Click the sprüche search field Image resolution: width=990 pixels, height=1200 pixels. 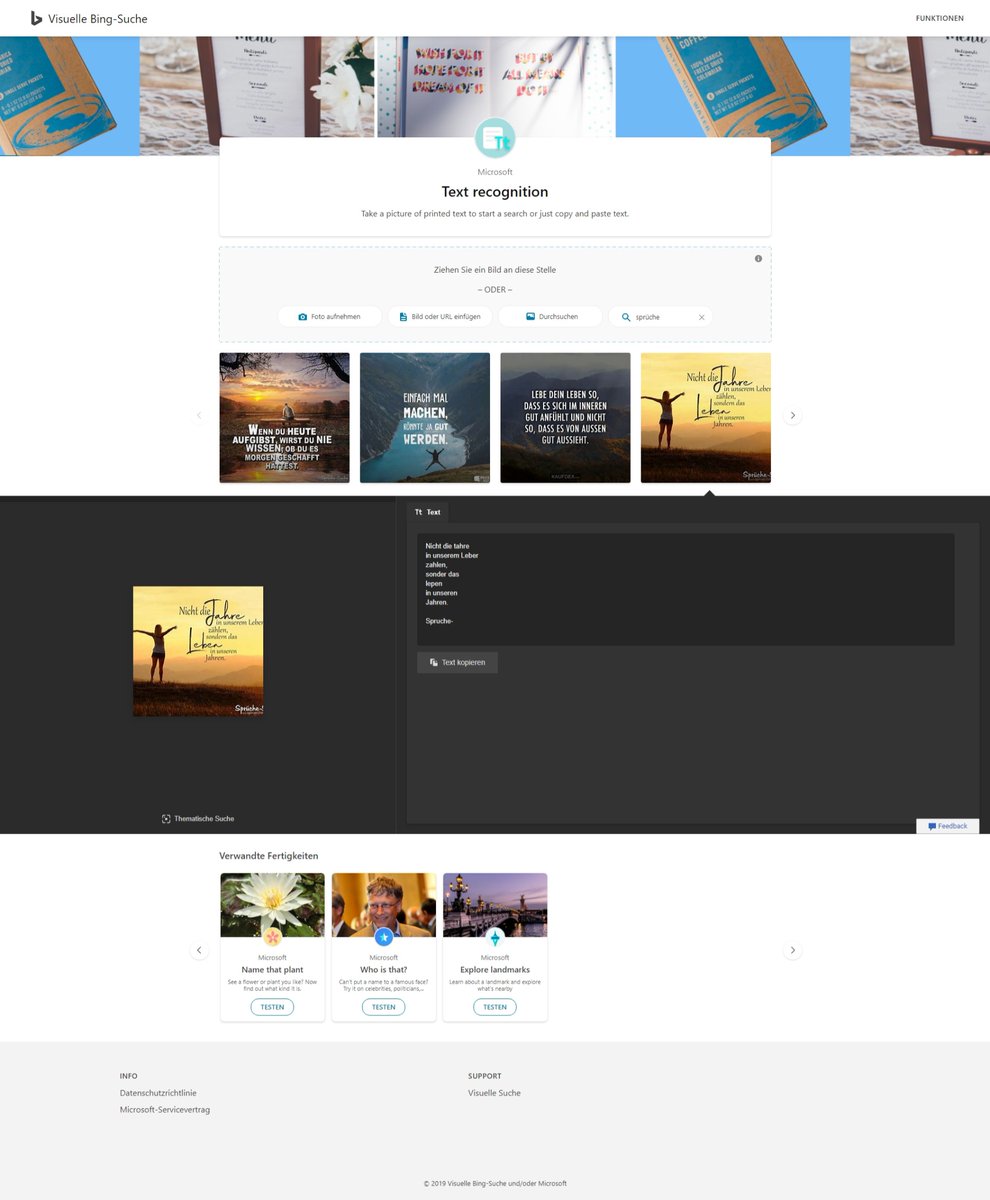pyautogui.click(x=661, y=317)
